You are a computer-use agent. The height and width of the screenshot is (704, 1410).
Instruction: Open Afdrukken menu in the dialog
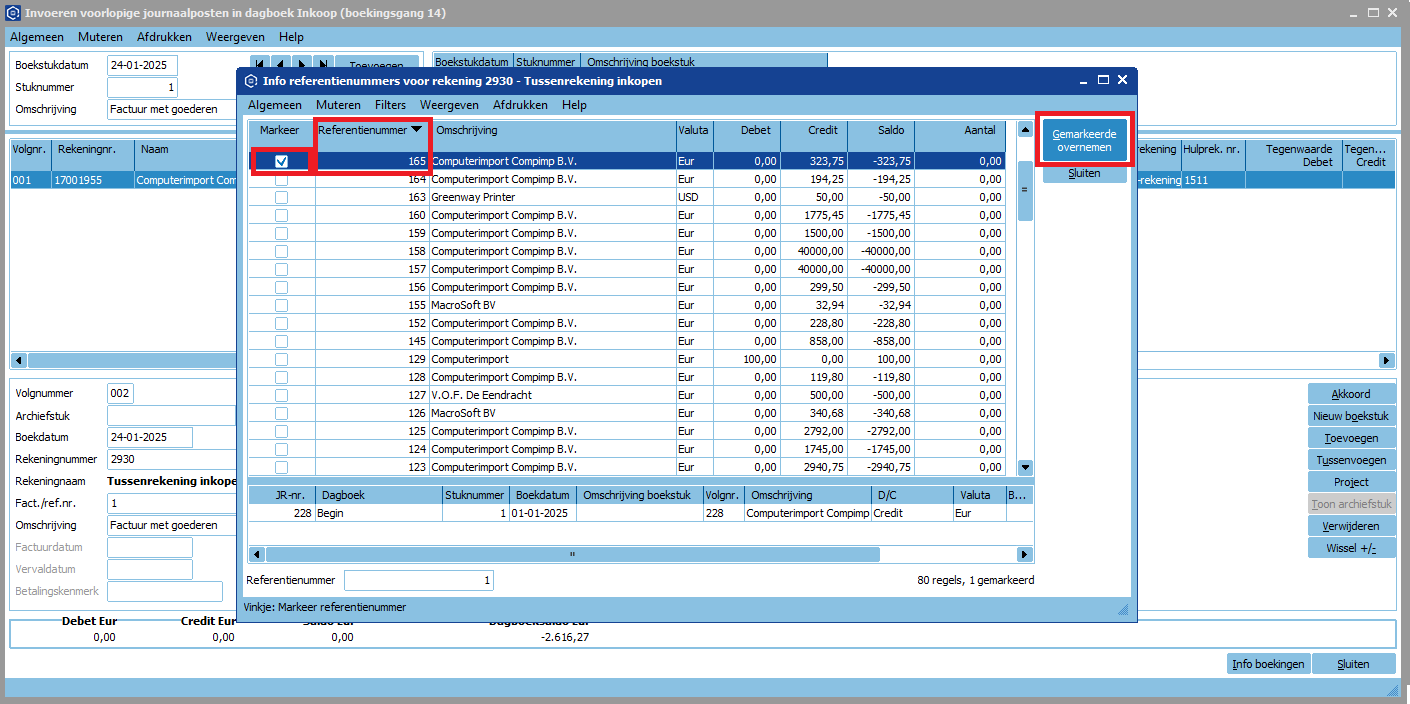tap(520, 105)
